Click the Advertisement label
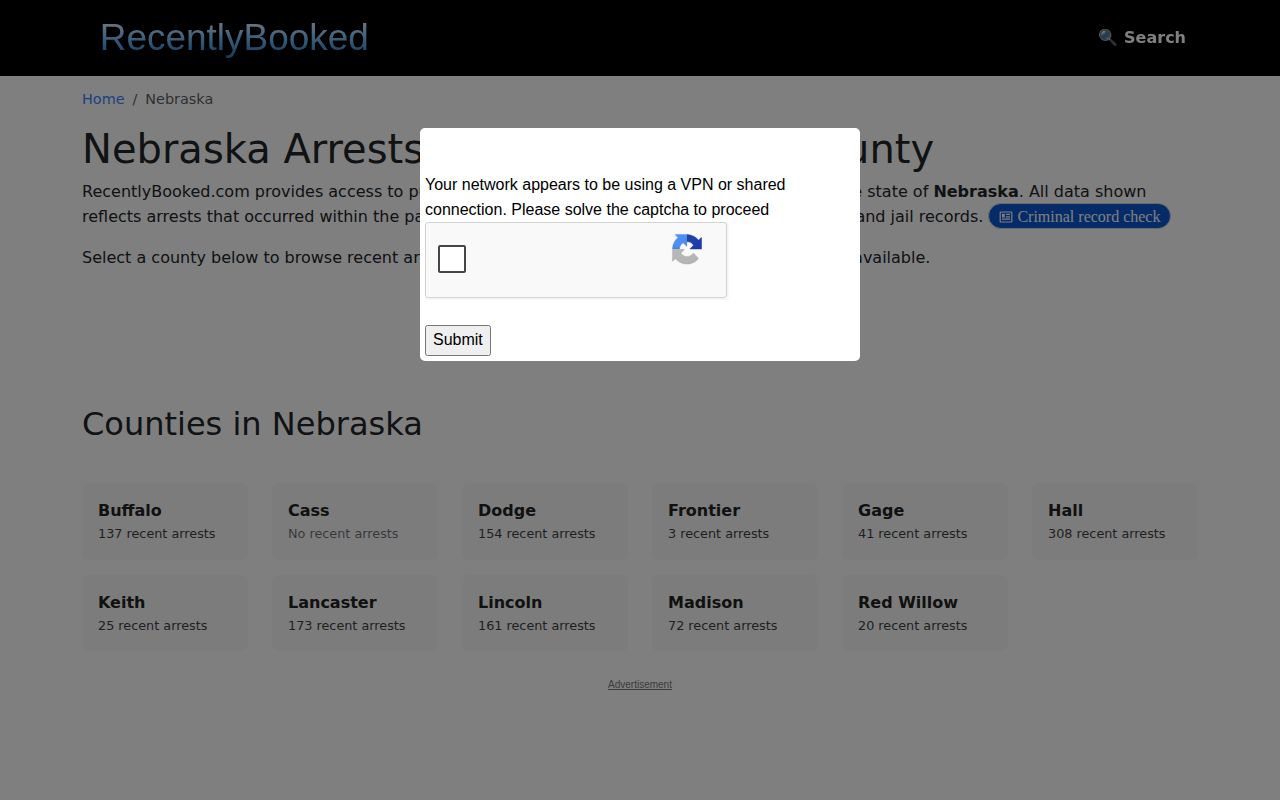The height and width of the screenshot is (800, 1280). [640, 684]
